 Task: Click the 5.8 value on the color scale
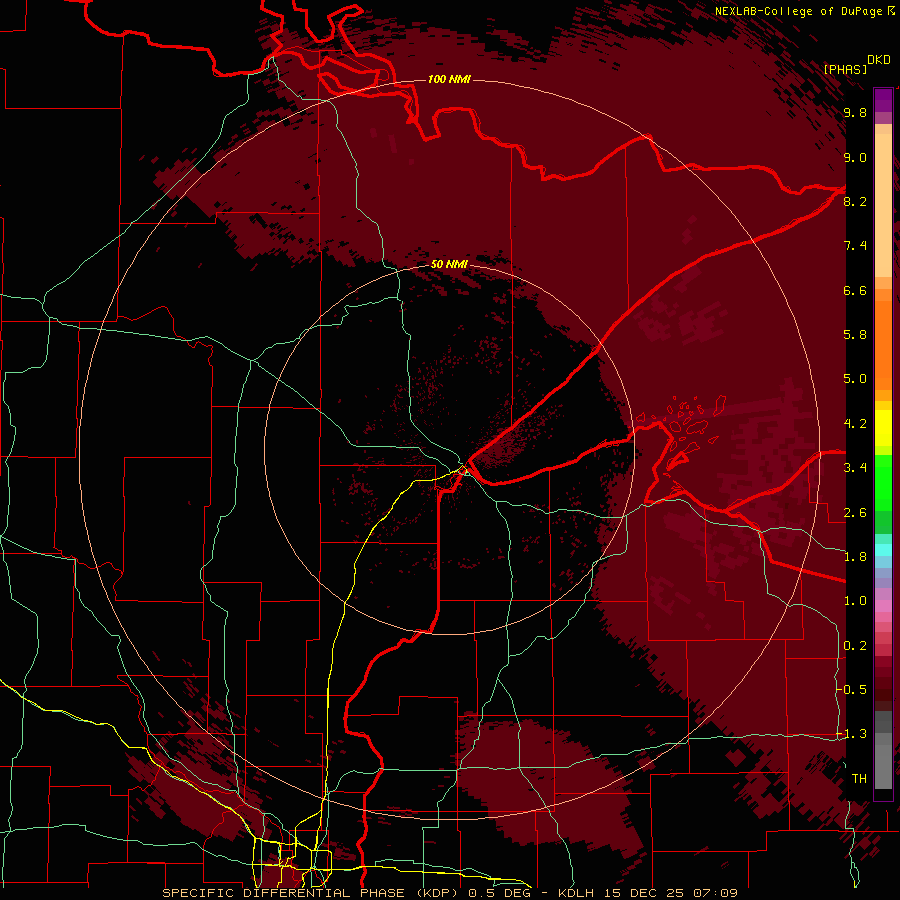pos(855,335)
